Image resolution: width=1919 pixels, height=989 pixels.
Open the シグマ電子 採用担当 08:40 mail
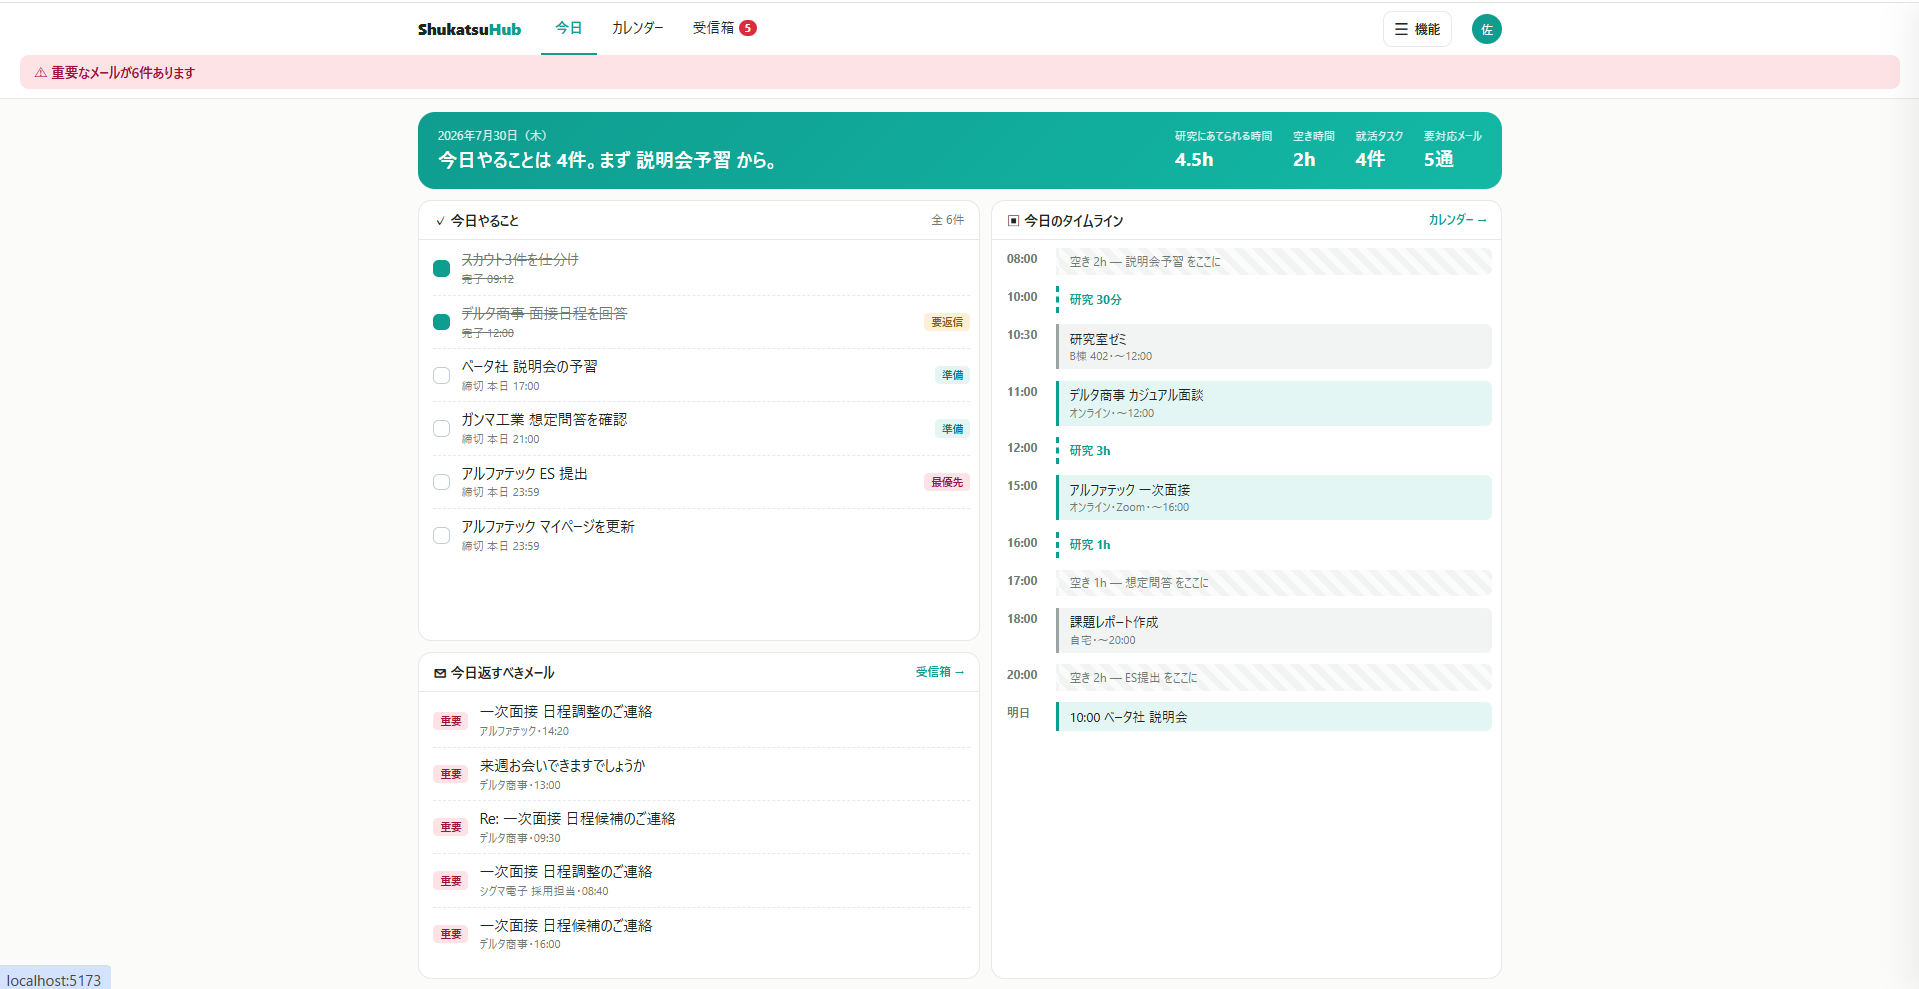[701, 880]
